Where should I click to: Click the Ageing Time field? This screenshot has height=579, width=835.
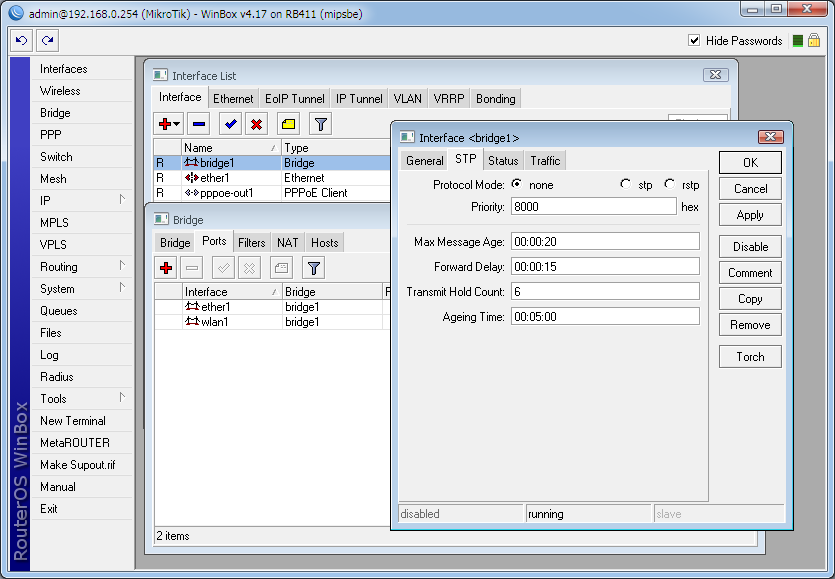point(605,316)
